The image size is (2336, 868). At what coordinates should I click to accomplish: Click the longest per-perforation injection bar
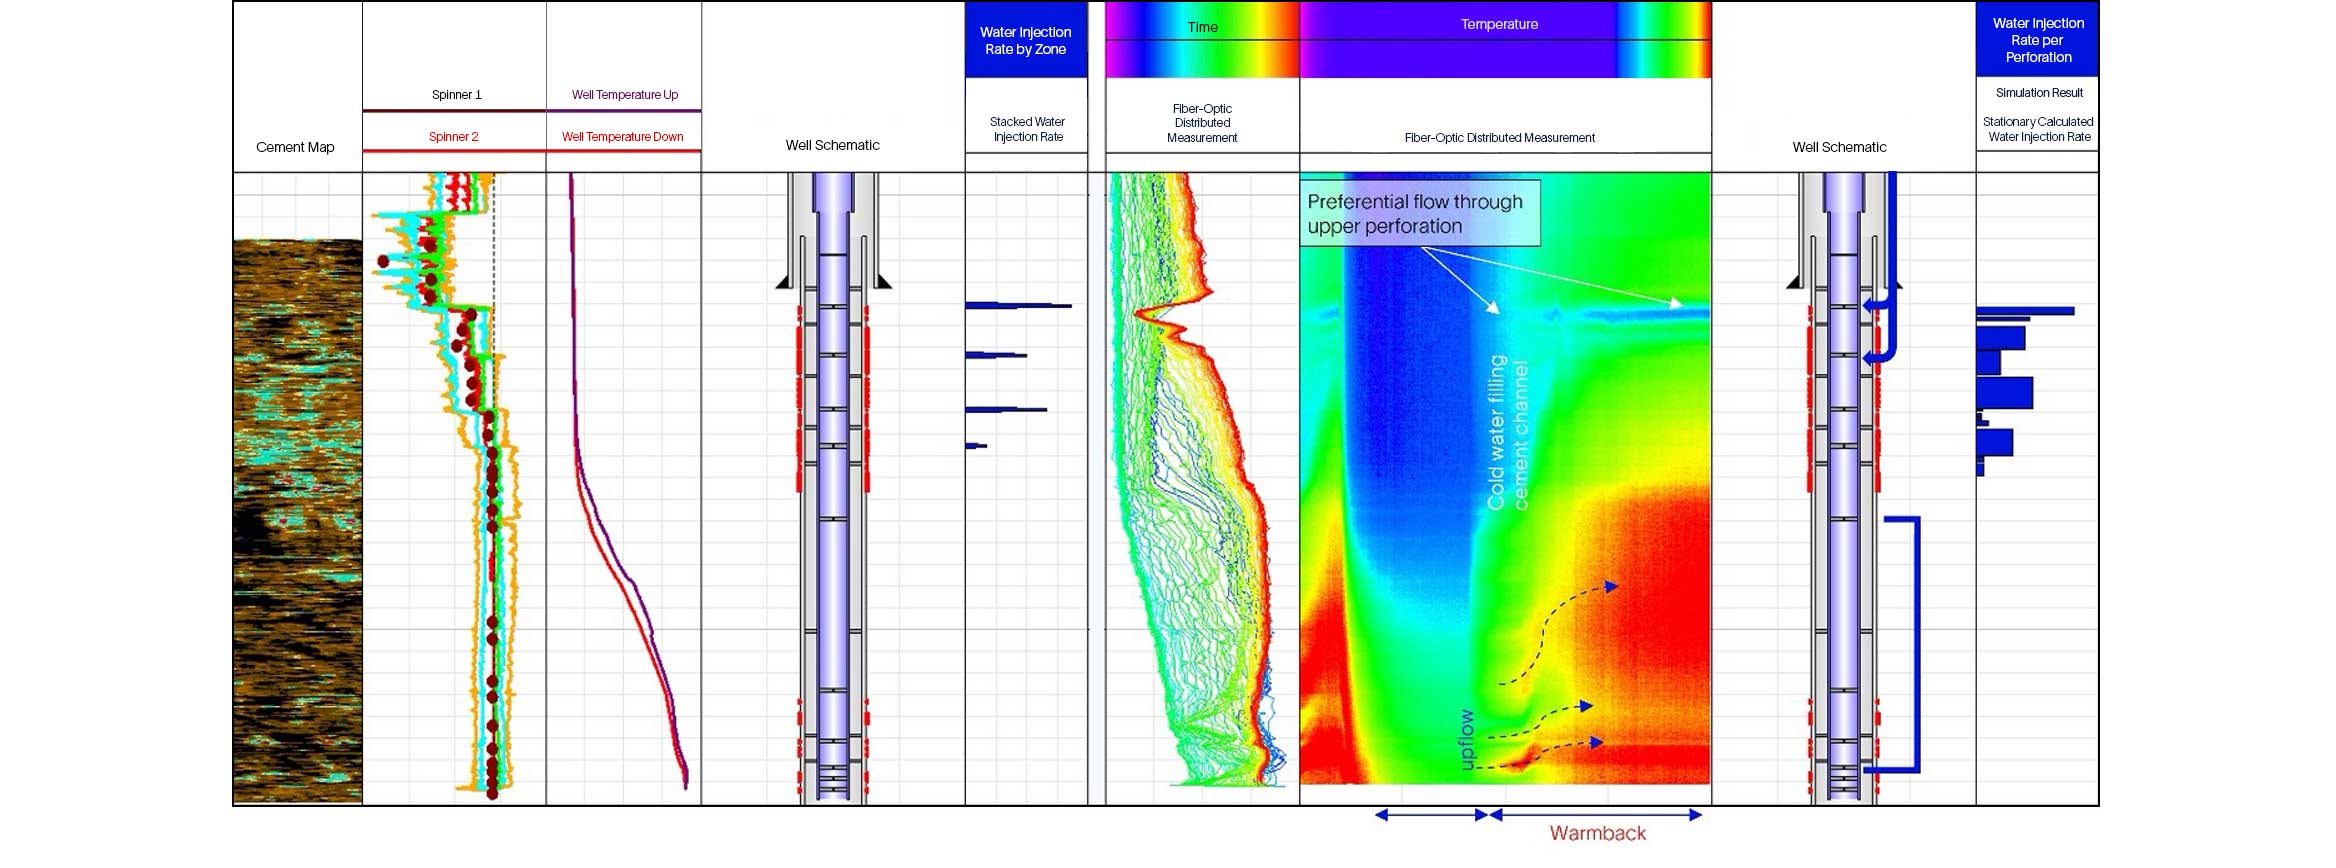[2026, 311]
